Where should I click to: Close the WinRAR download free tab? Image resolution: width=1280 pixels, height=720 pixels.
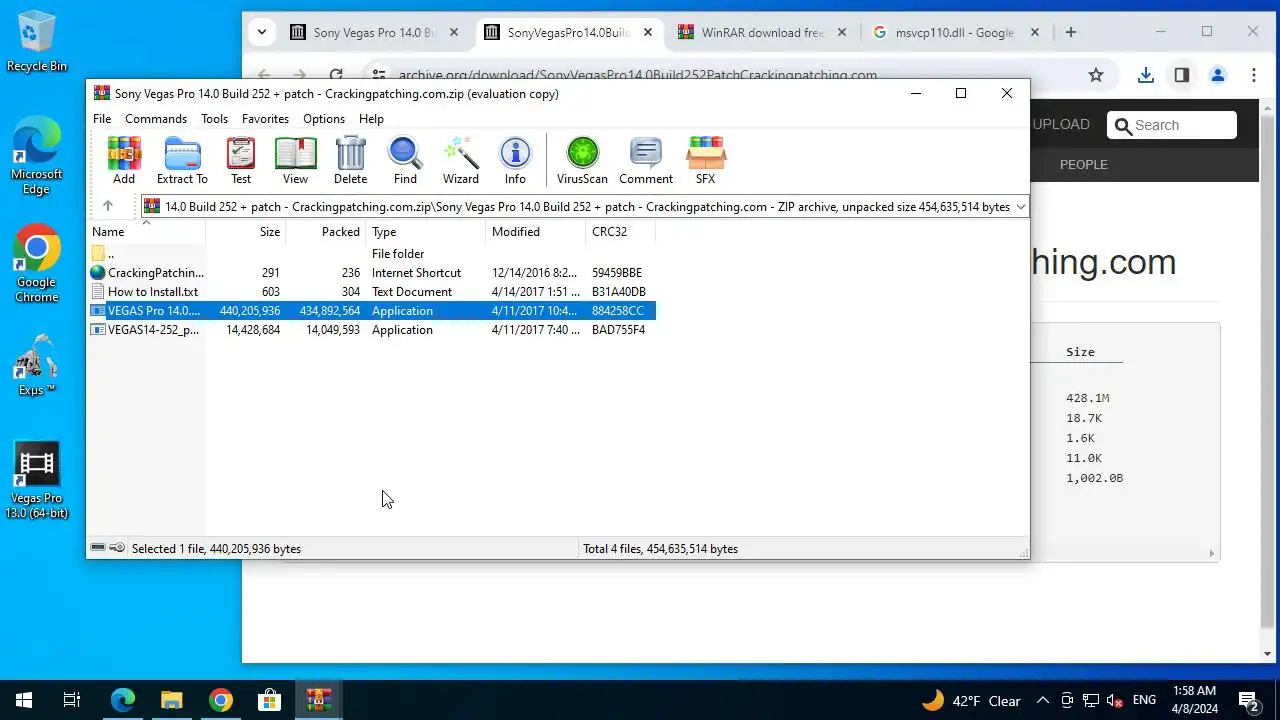[841, 33]
